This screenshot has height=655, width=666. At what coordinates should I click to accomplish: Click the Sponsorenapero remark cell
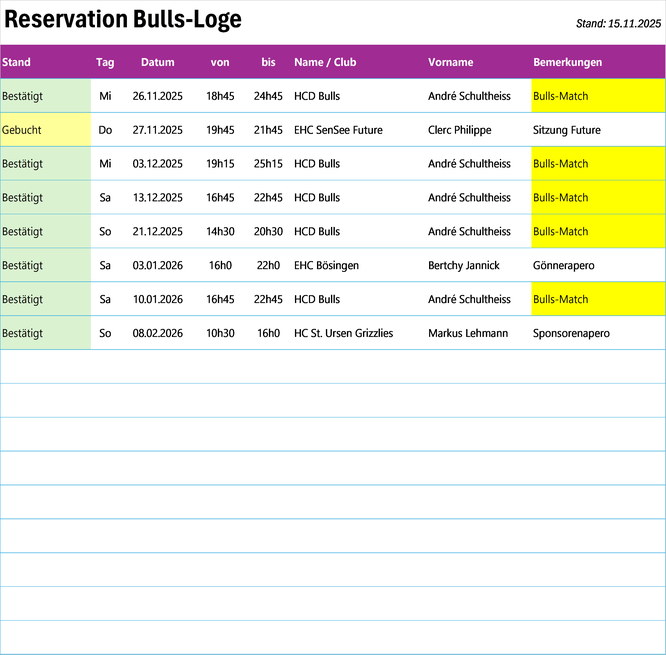(571, 333)
